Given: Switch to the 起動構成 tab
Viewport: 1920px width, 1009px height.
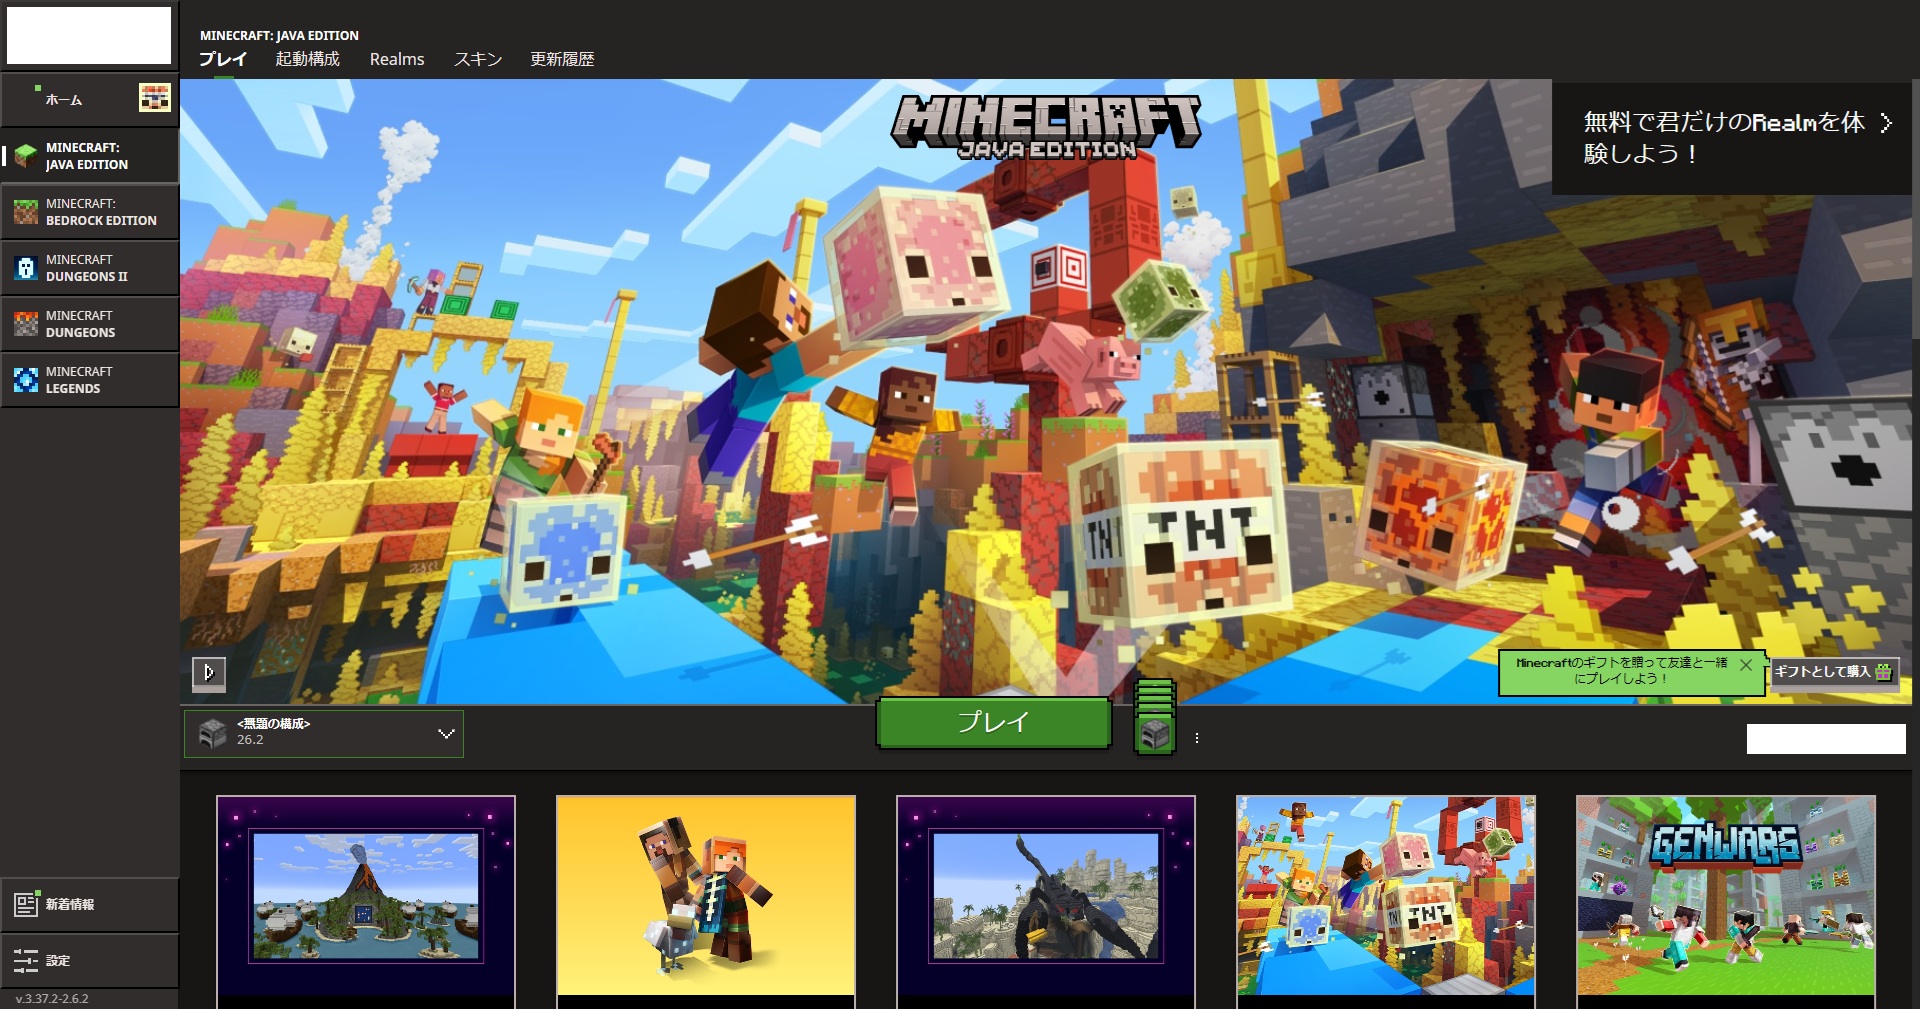Looking at the screenshot, I should coord(308,59).
